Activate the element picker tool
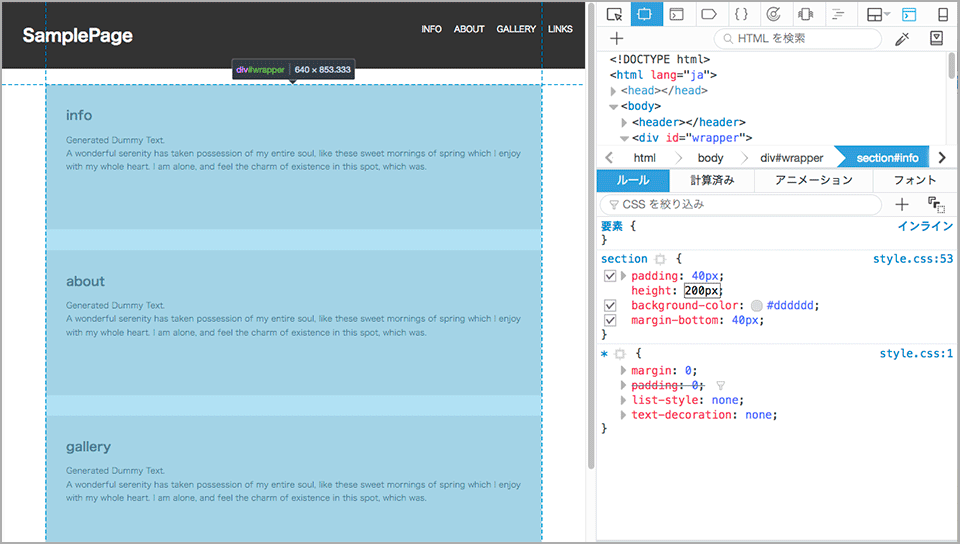 click(615, 14)
